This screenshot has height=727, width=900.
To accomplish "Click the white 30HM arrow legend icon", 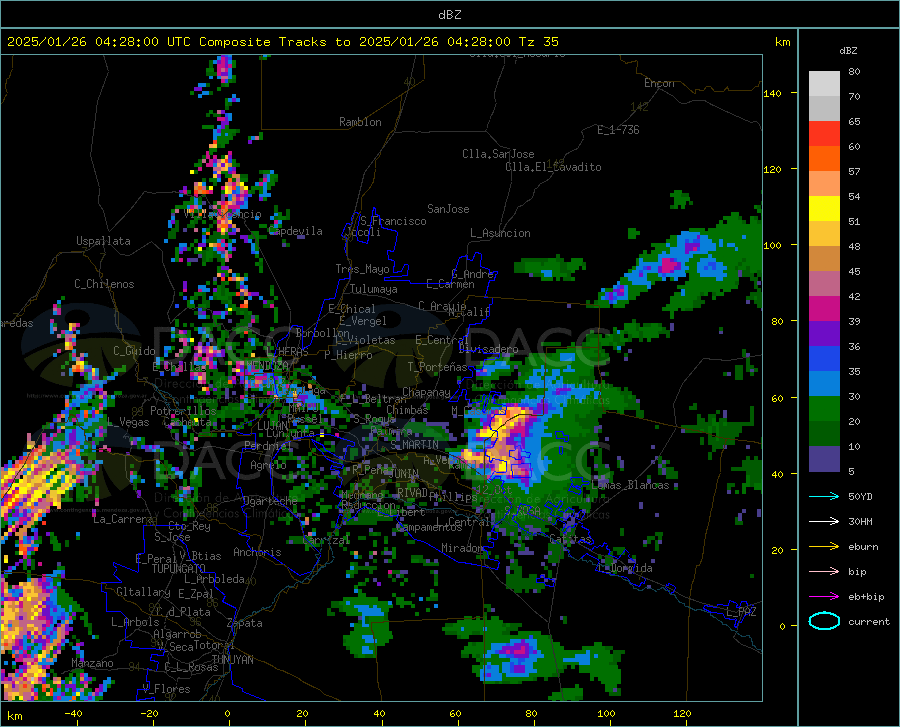I will (x=824, y=522).
